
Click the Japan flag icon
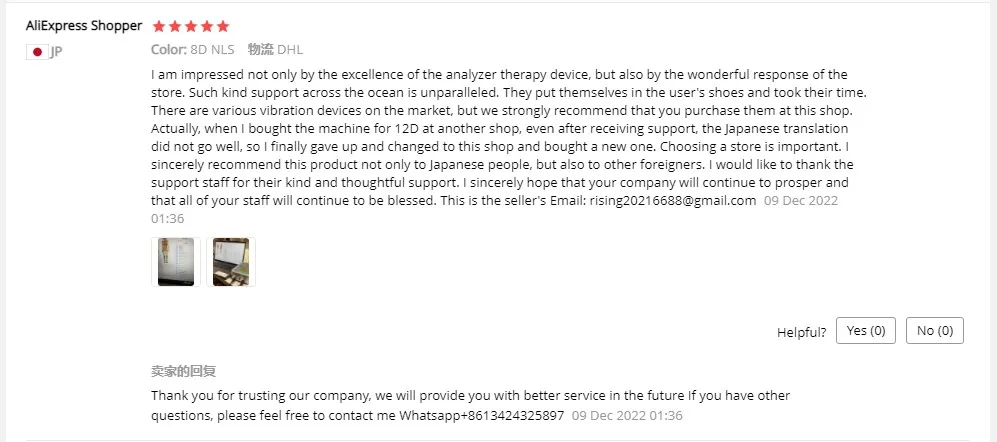[x=37, y=51]
